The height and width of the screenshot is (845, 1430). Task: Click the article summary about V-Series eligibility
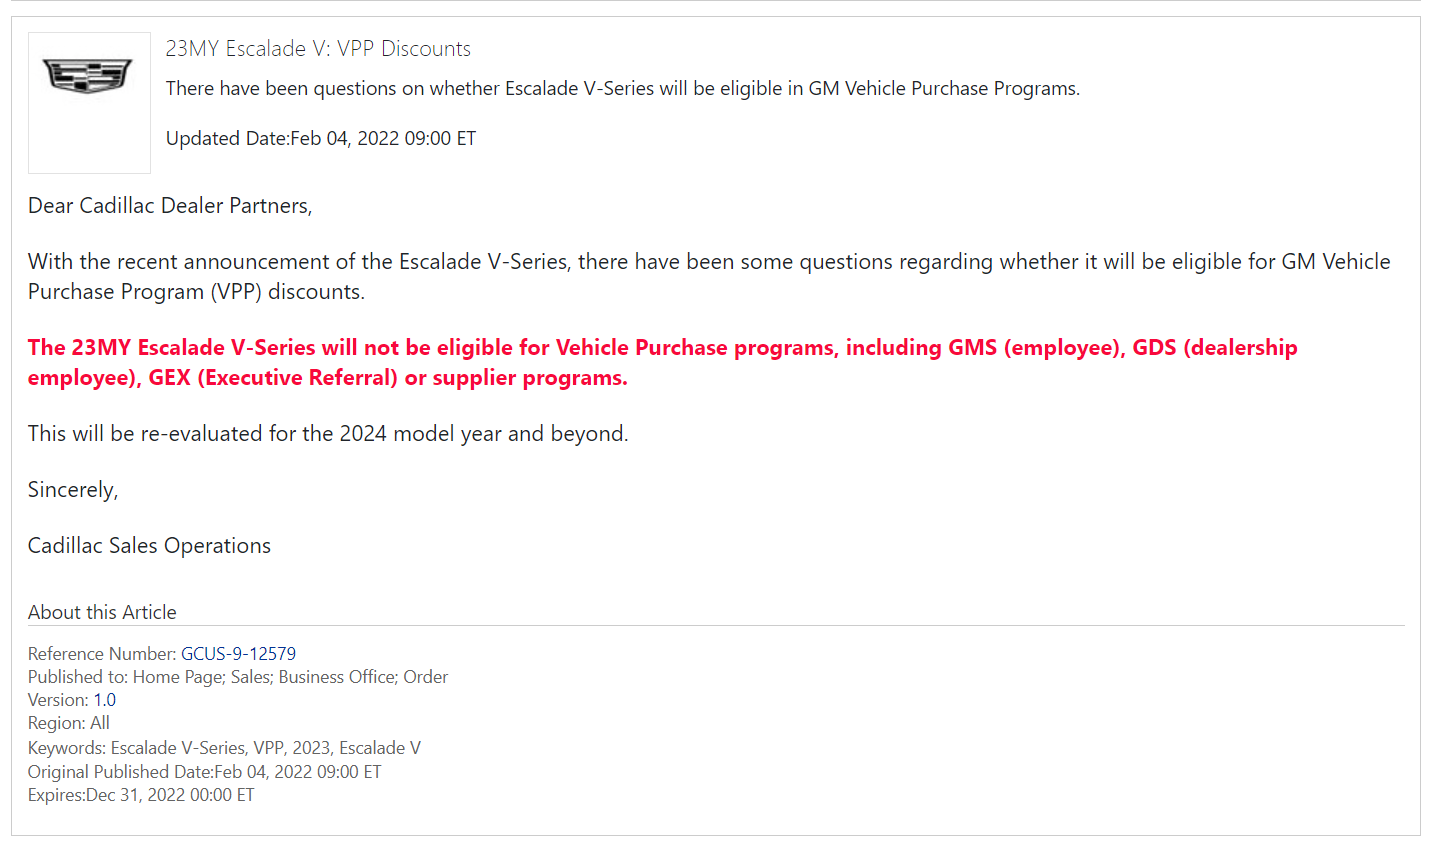coord(623,89)
